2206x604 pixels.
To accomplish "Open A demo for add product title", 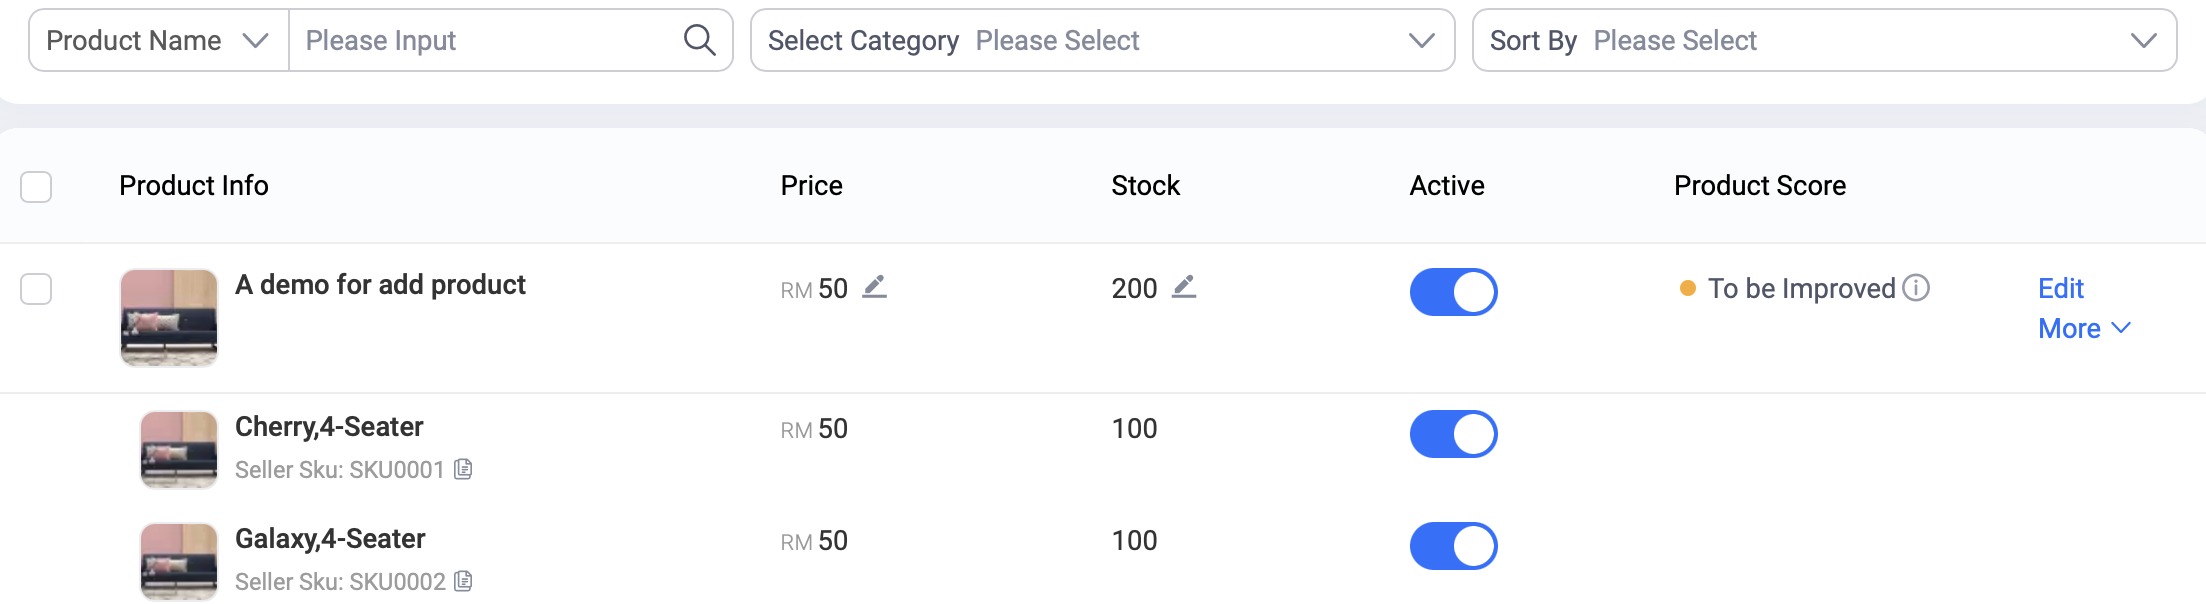I will (x=380, y=285).
